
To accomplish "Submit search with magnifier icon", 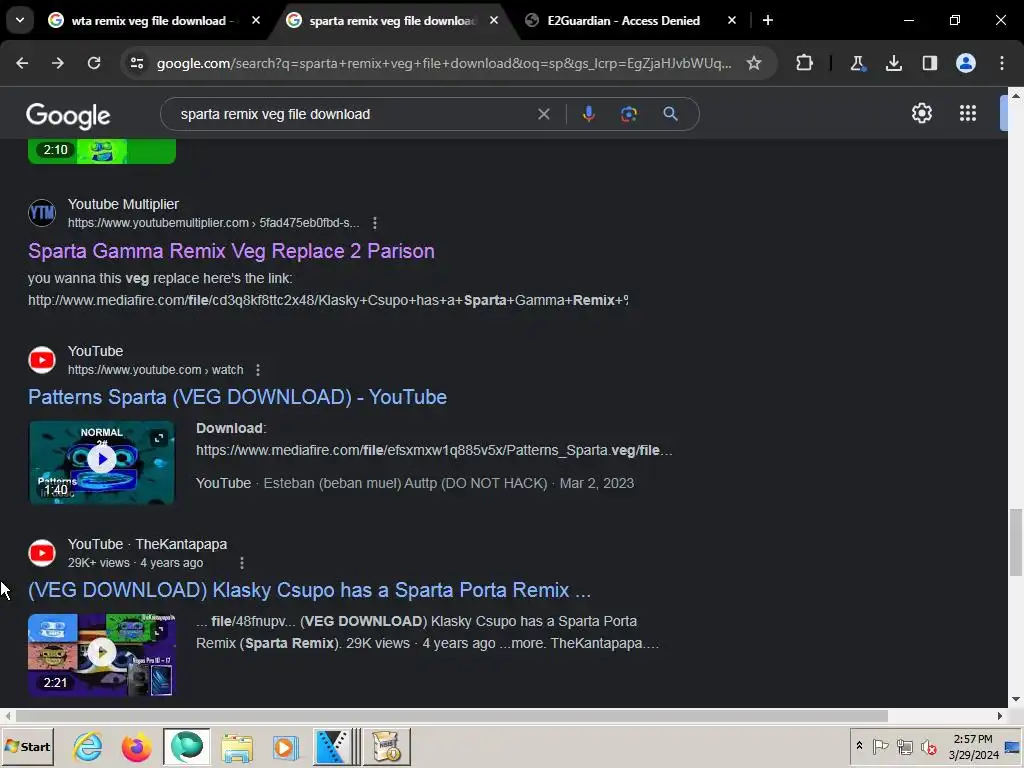I will coord(670,114).
